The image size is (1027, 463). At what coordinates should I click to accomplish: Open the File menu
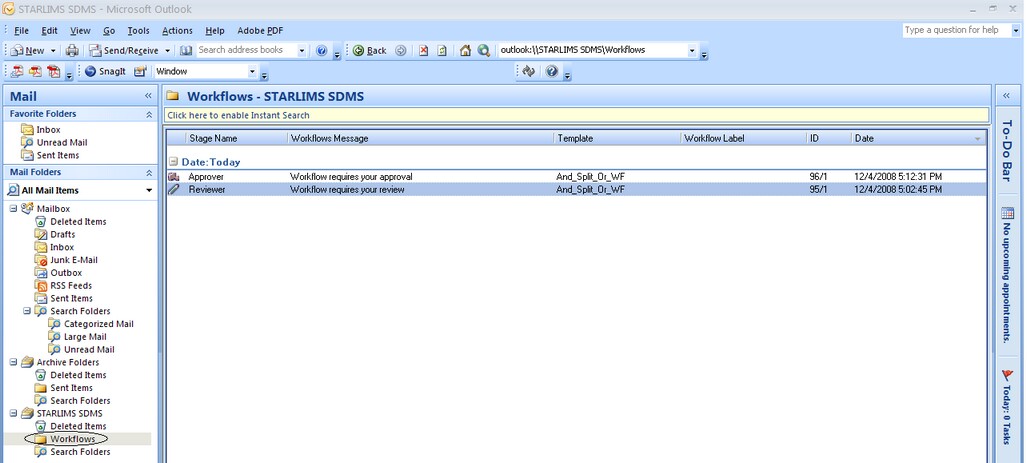click(x=22, y=30)
